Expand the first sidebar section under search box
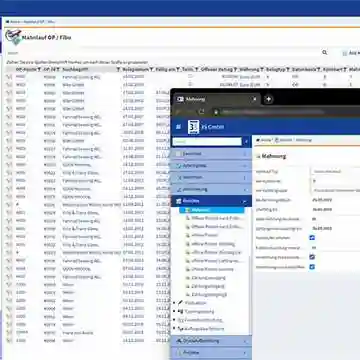Screen dimensions: 360x360 [211, 154]
